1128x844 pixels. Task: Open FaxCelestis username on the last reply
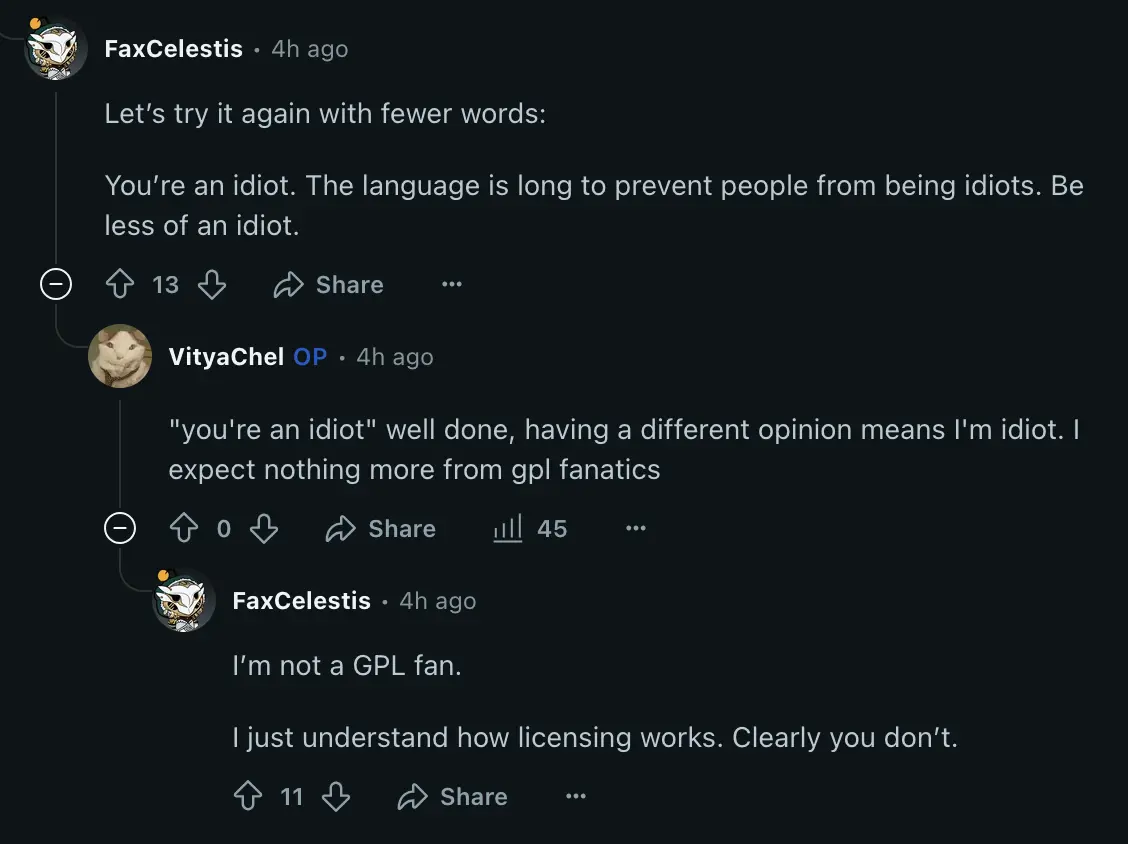301,600
